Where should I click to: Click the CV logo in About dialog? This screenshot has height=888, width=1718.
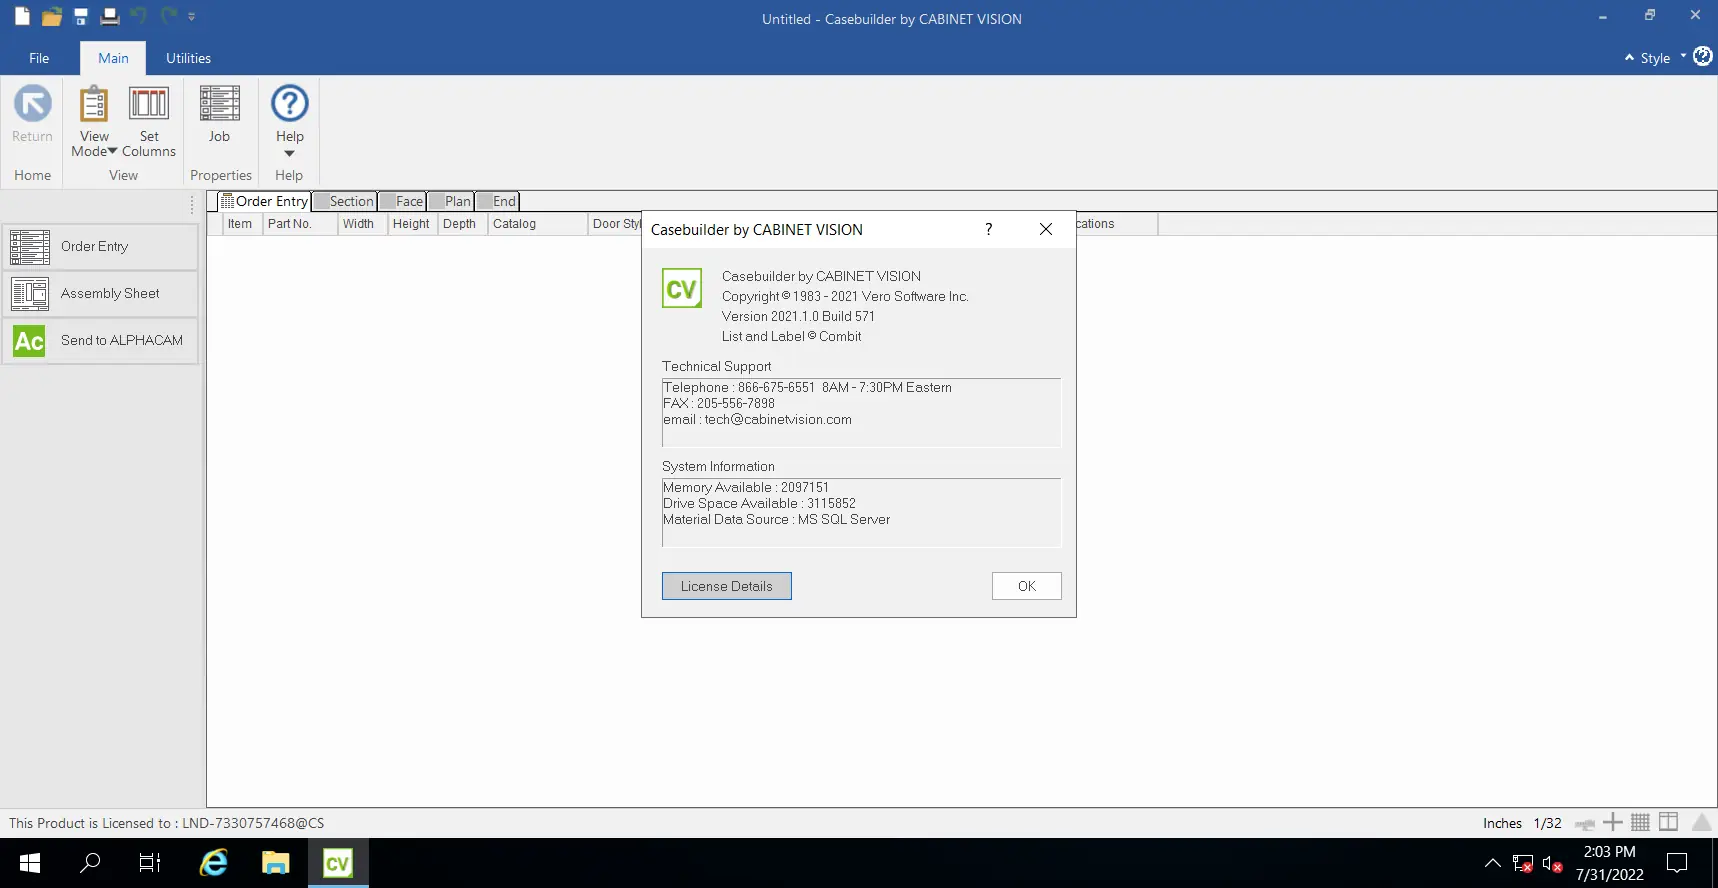click(x=682, y=288)
